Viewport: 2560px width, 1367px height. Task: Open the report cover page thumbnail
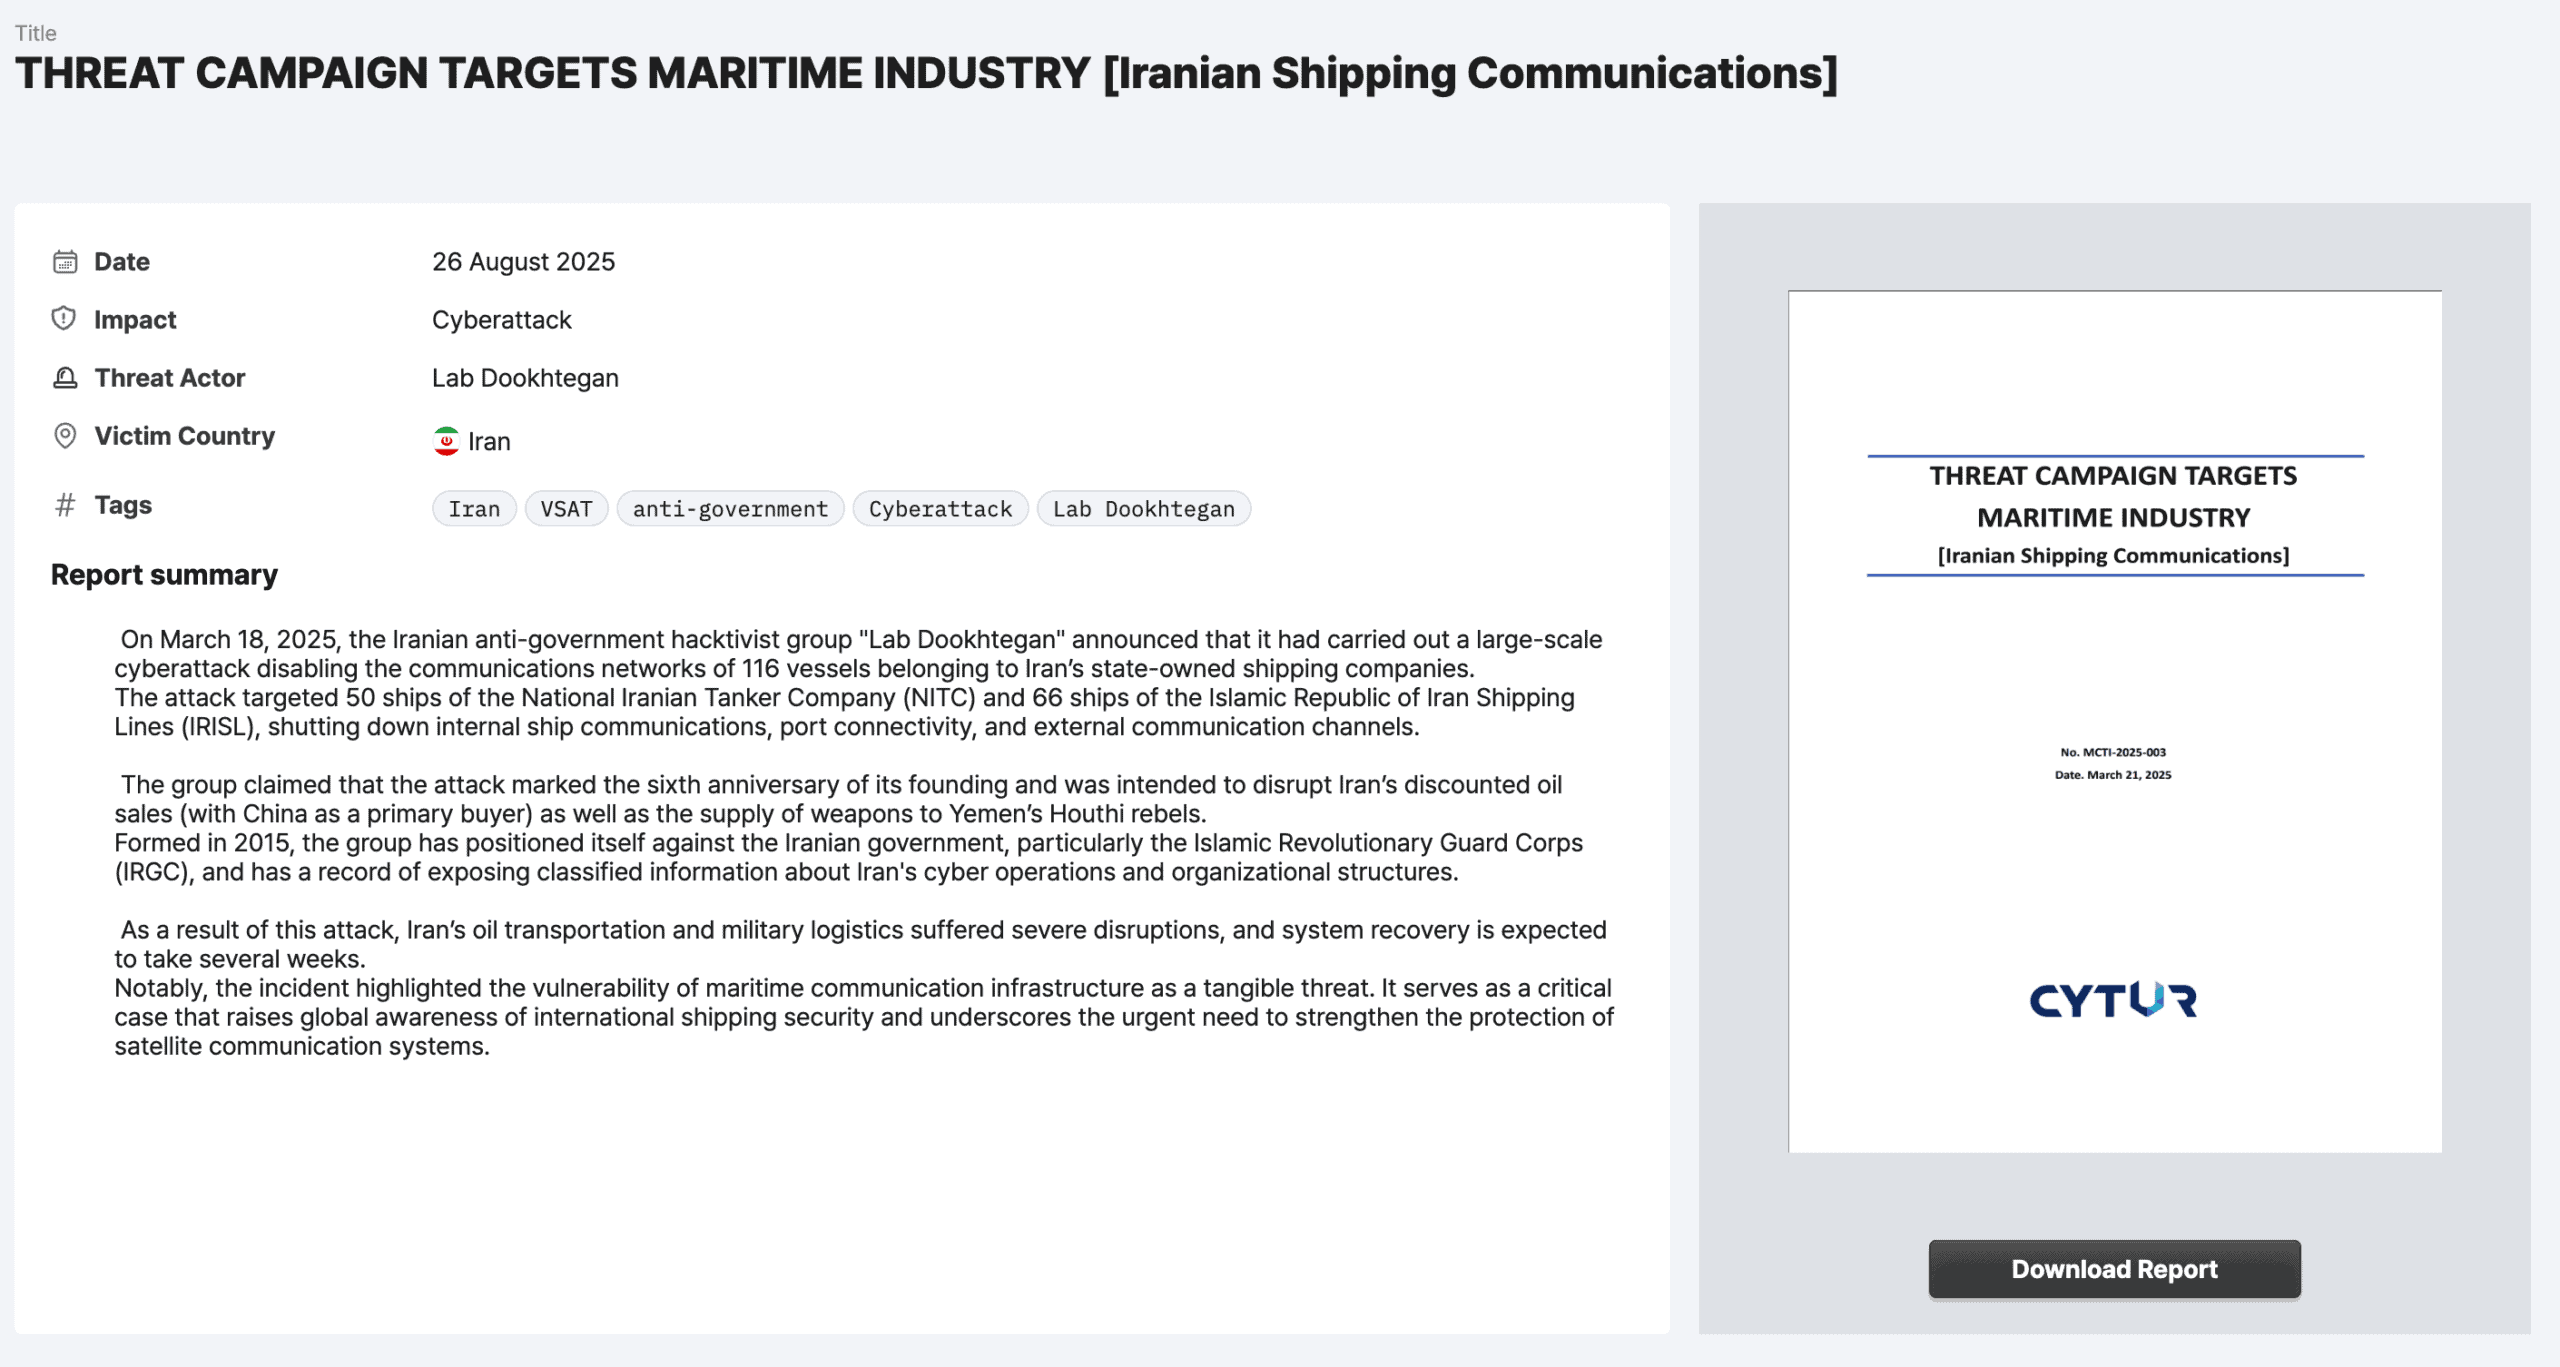2114,720
